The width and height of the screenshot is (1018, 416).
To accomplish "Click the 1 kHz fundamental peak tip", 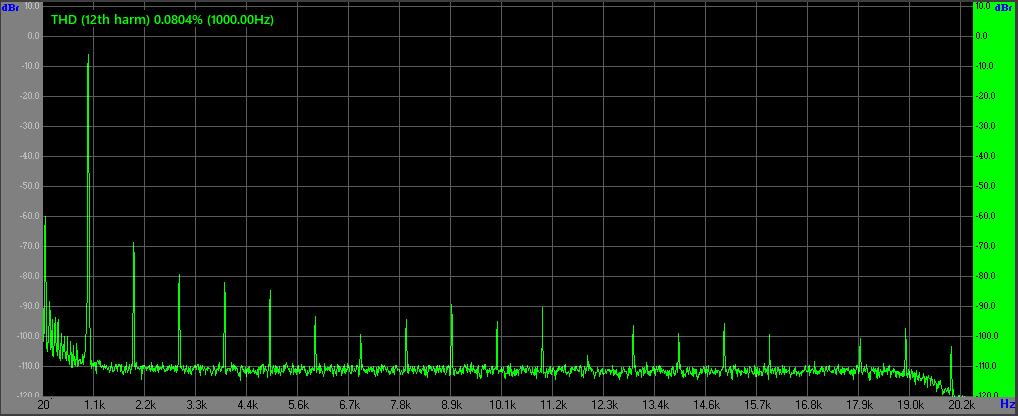I will [89, 56].
